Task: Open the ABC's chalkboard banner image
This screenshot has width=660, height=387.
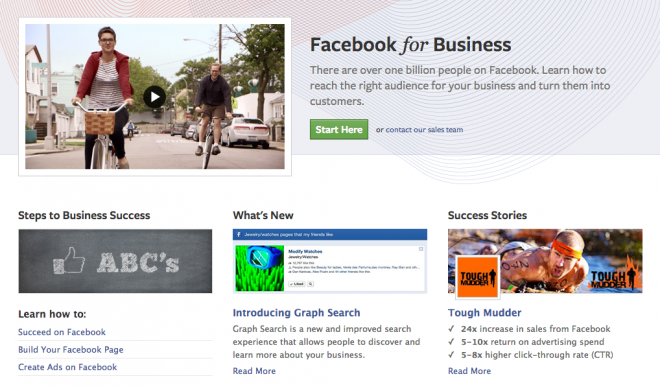Action: tap(115, 261)
